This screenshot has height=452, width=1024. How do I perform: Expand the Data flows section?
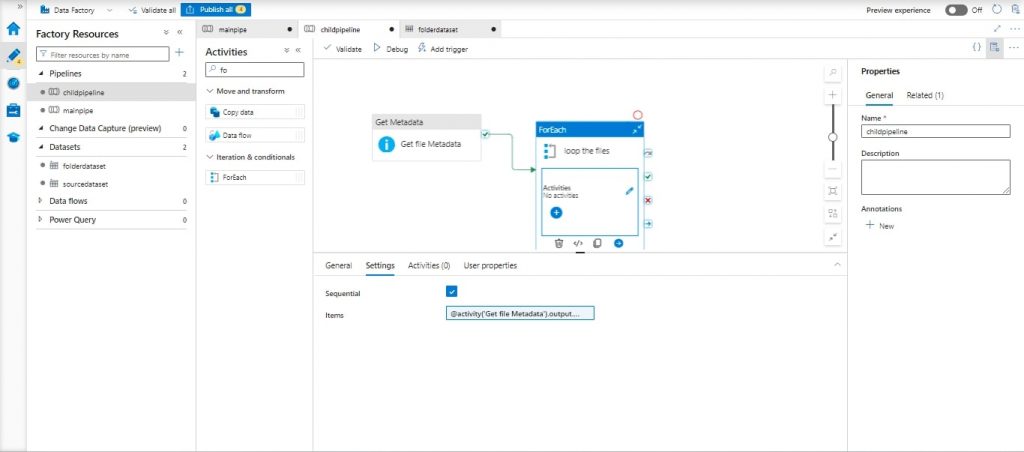tap(41, 201)
